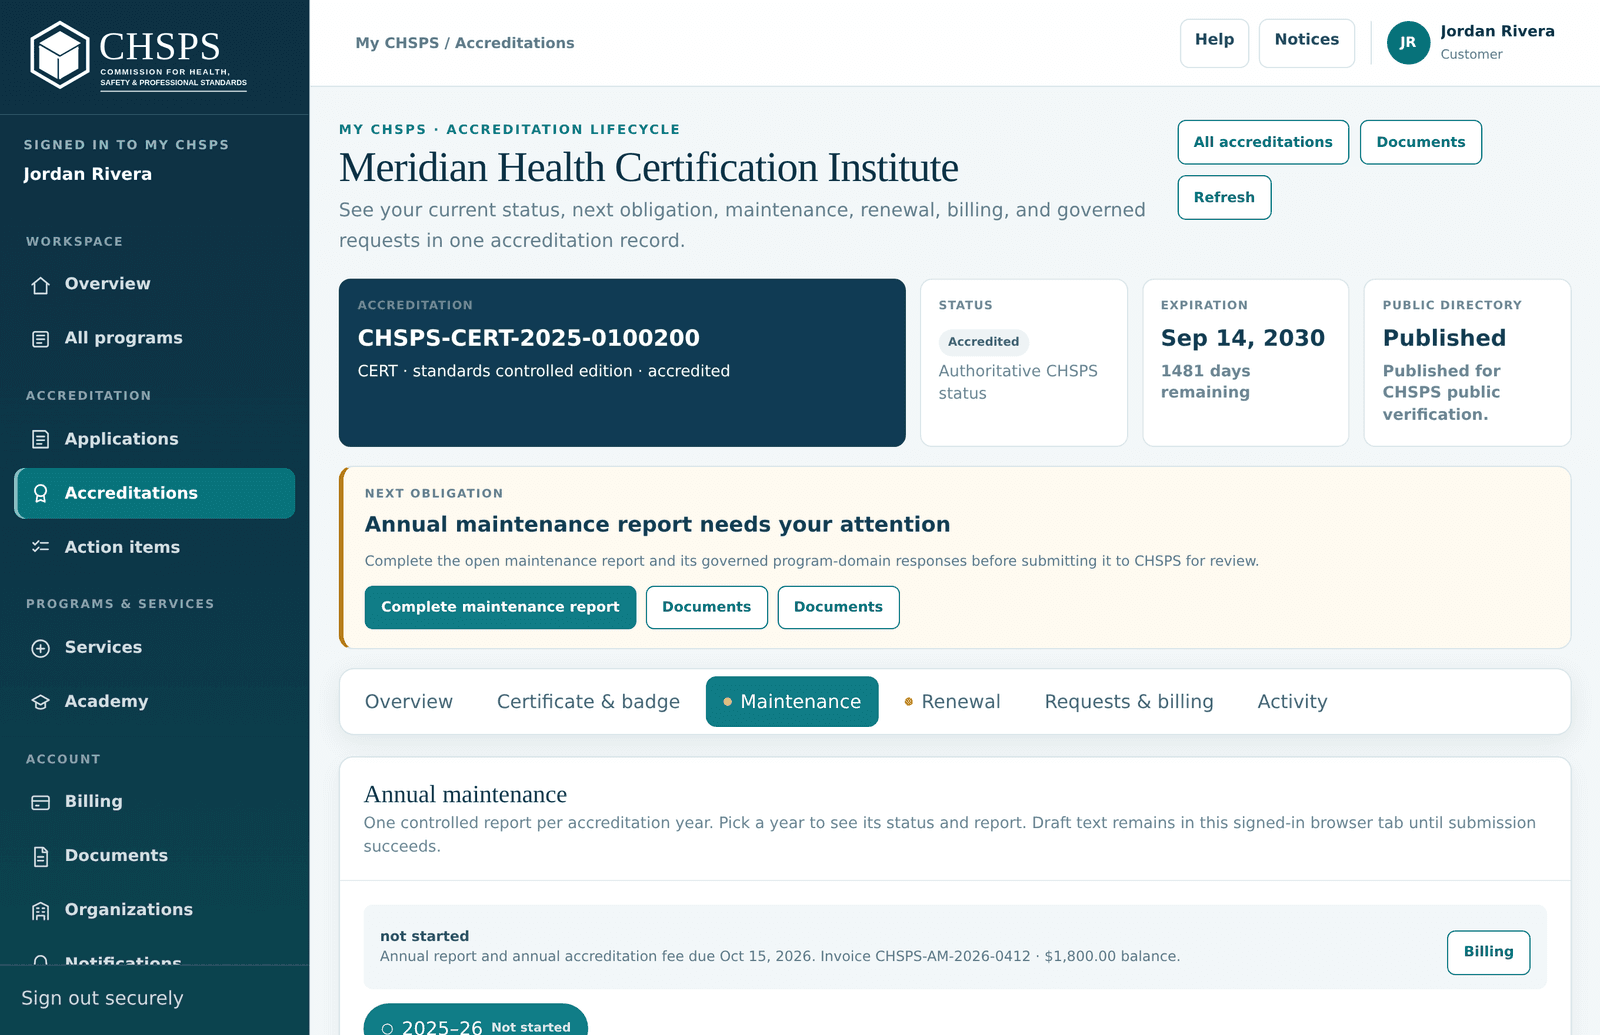Click the Accreditations ribbon badge icon
The image size is (1600, 1035).
point(40,493)
